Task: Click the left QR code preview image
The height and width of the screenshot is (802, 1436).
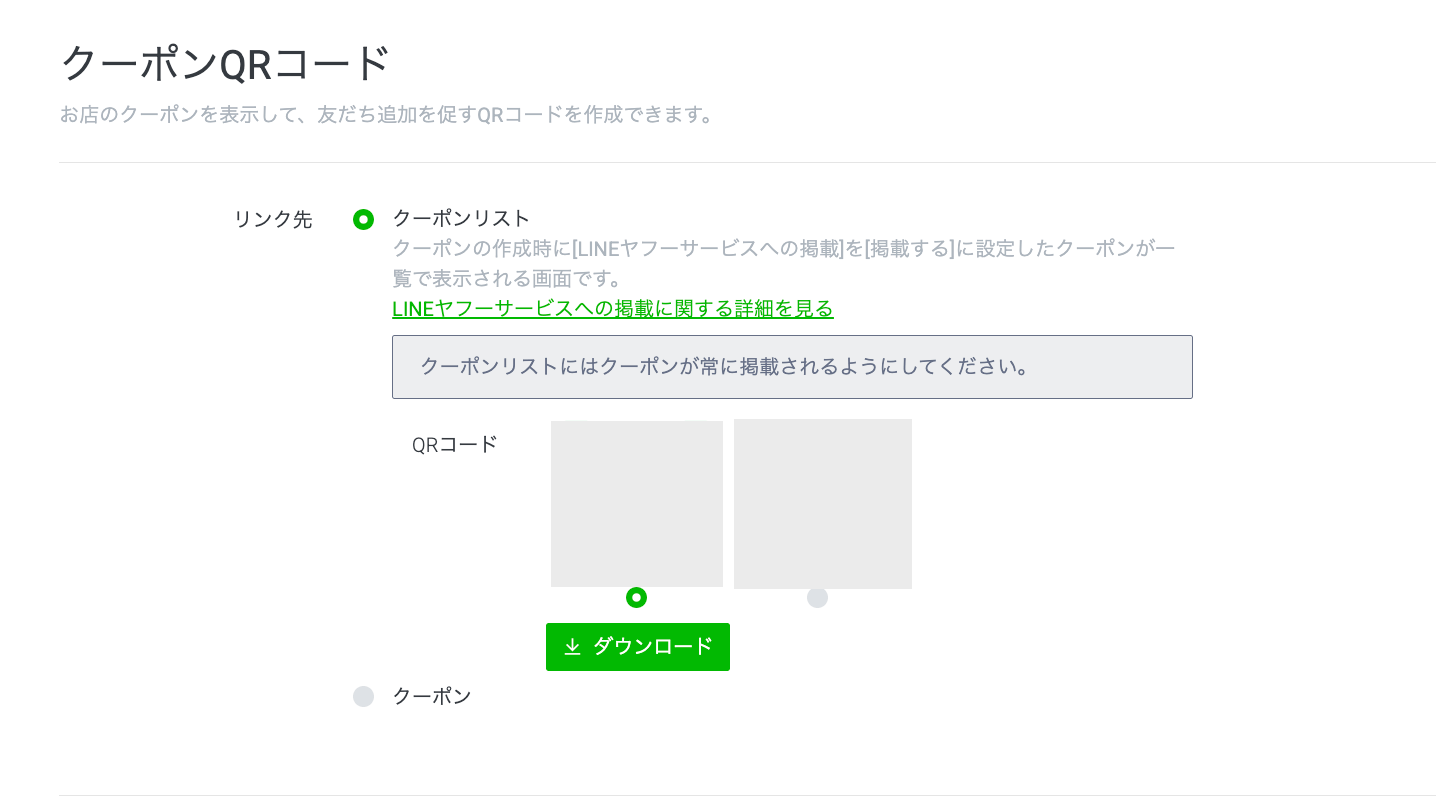Action: click(636, 503)
